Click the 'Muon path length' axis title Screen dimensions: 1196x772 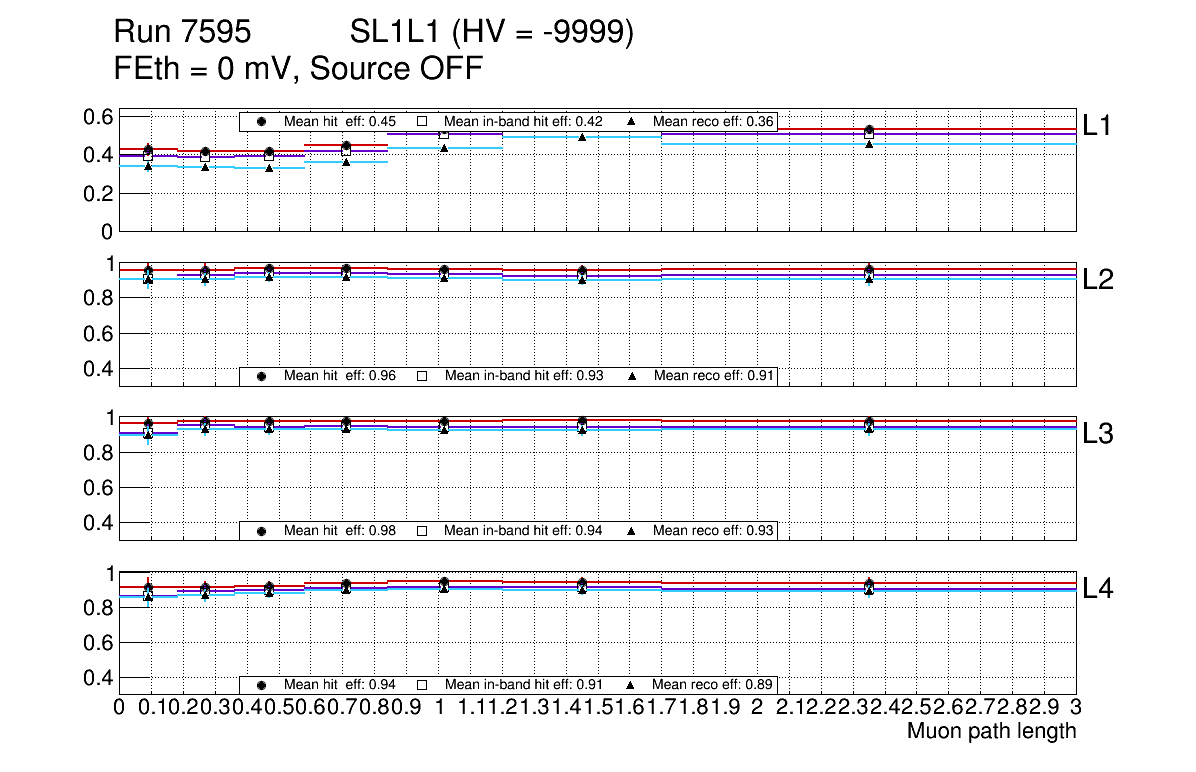[x=991, y=731]
